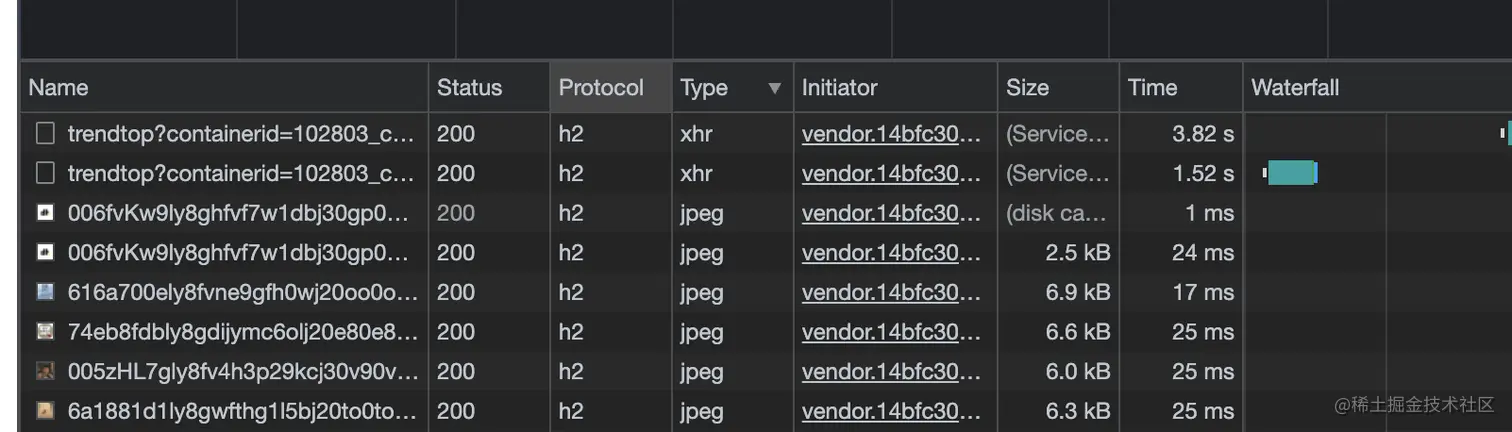Open the vendor.14bfc30 initiator link for the 3.82 s request

[891, 134]
